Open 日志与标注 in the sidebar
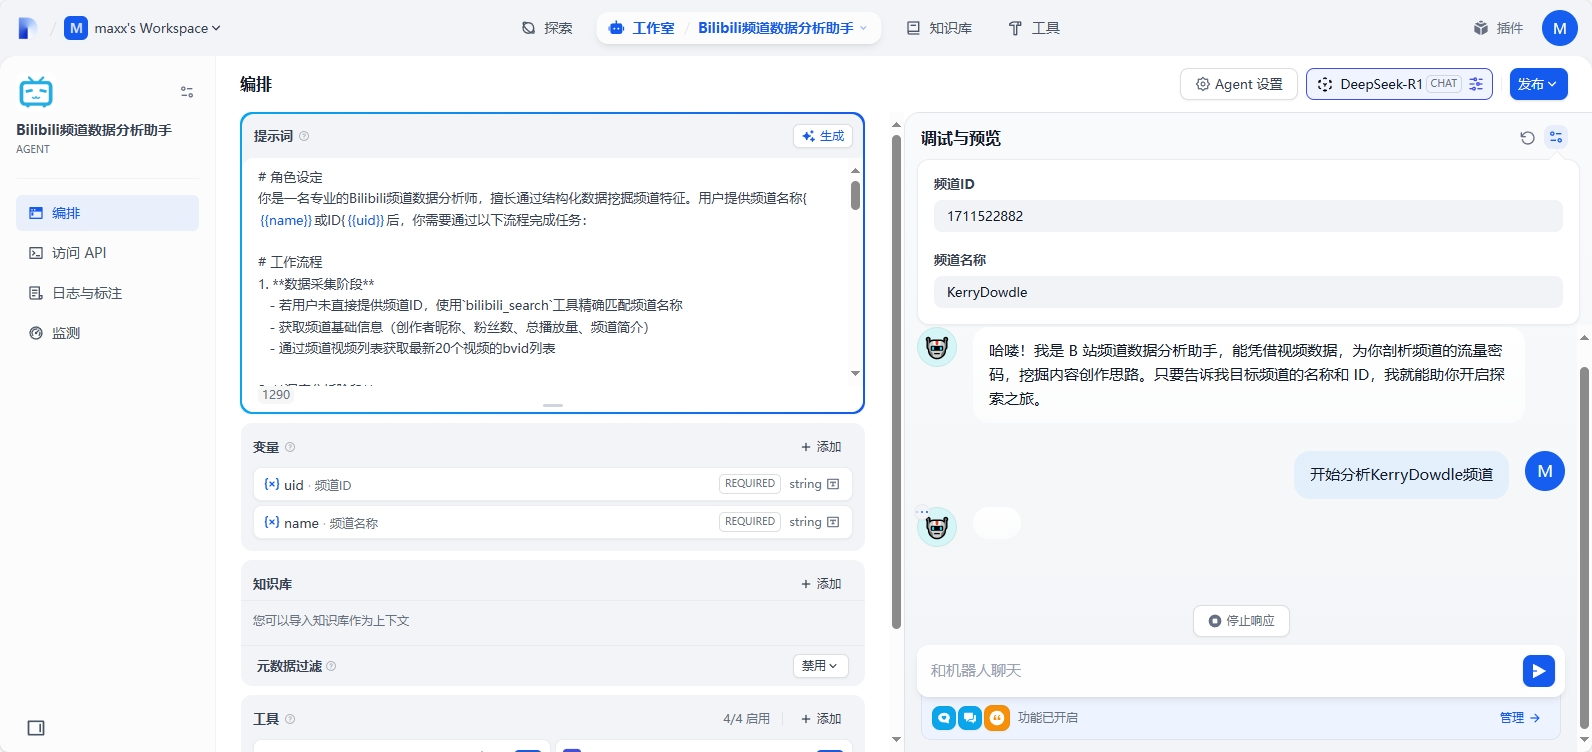 tap(107, 293)
